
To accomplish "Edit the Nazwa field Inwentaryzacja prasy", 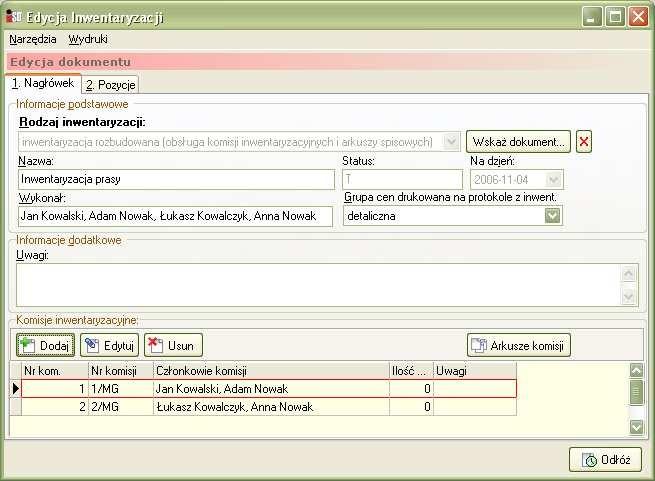I will click(176, 179).
